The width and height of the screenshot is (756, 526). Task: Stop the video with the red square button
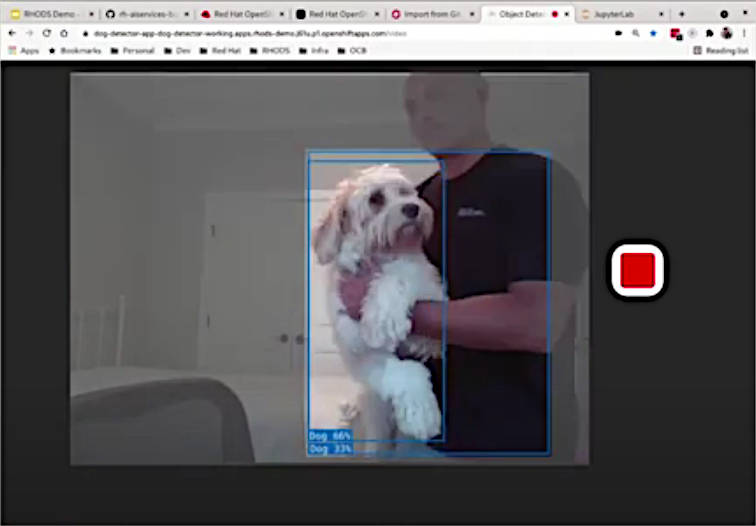(x=637, y=270)
